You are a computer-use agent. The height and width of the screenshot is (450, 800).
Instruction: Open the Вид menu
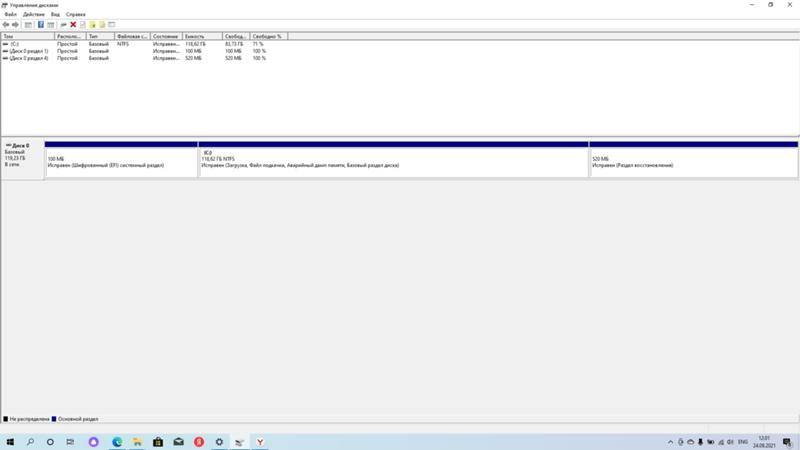55,14
